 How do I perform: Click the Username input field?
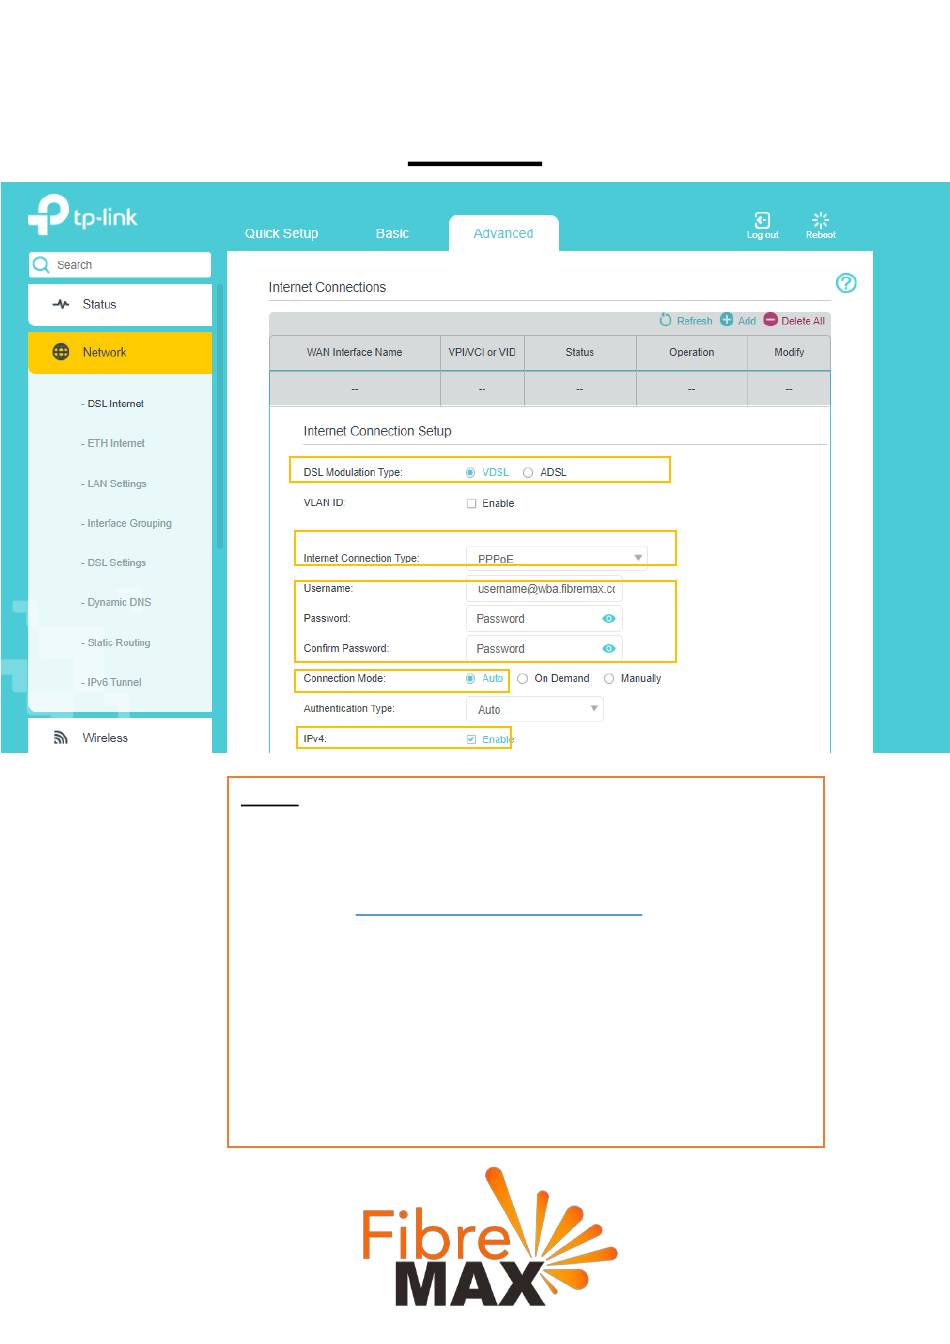tap(544, 589)
